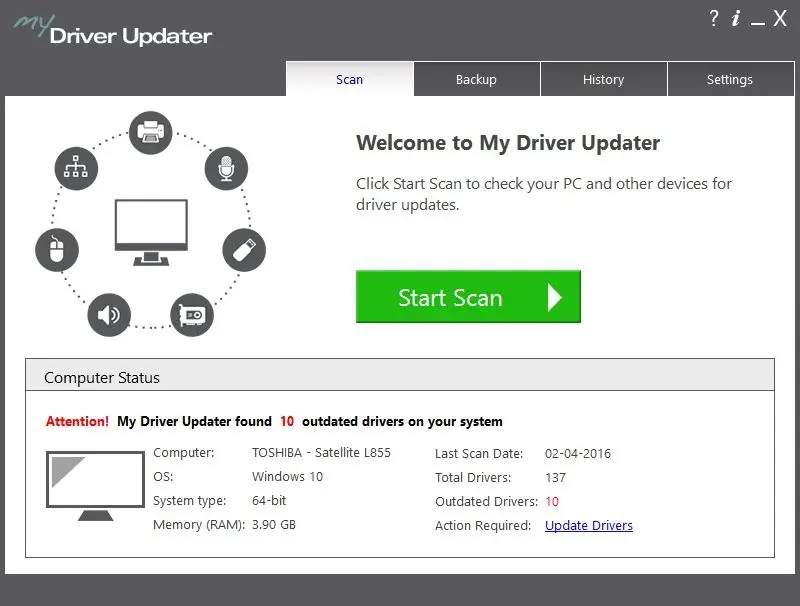Click the 3.90 GB memory value
The image size is (800, 606).
(x=274, y=524)
